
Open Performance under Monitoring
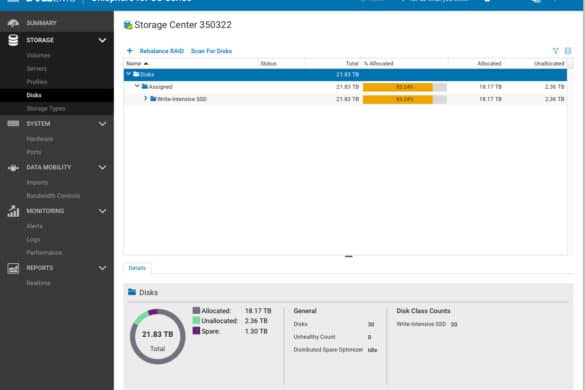click(x=44, y=253)
